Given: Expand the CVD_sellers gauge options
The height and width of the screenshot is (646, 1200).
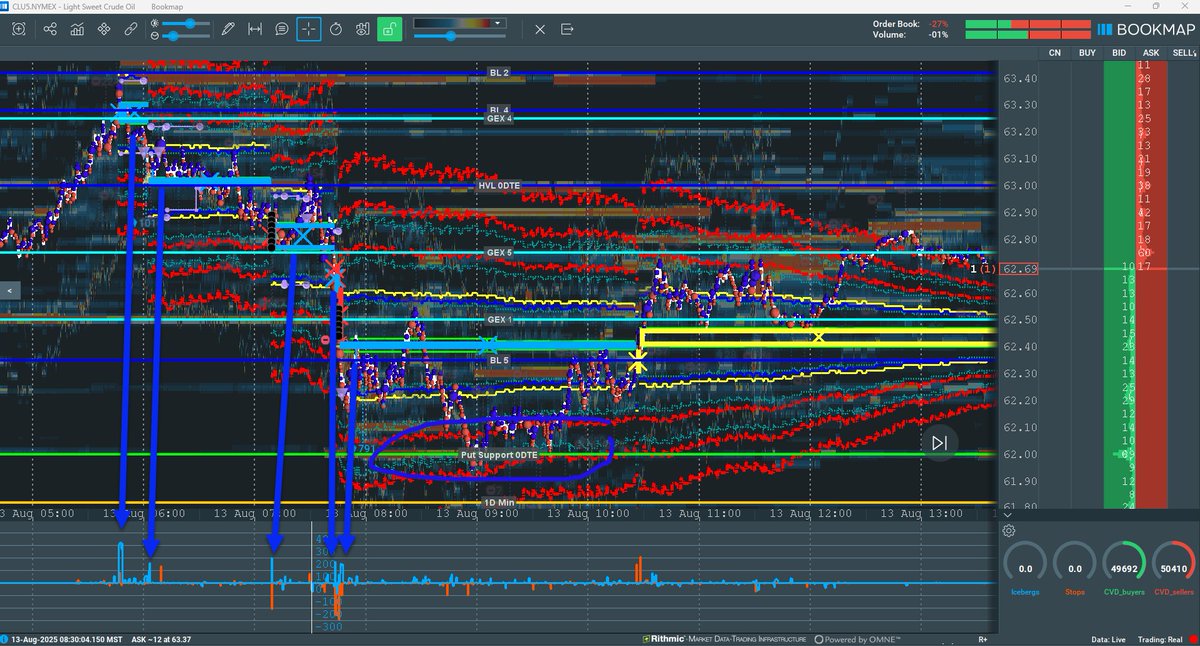Looking at the screenshot, I should (1174, 568).
